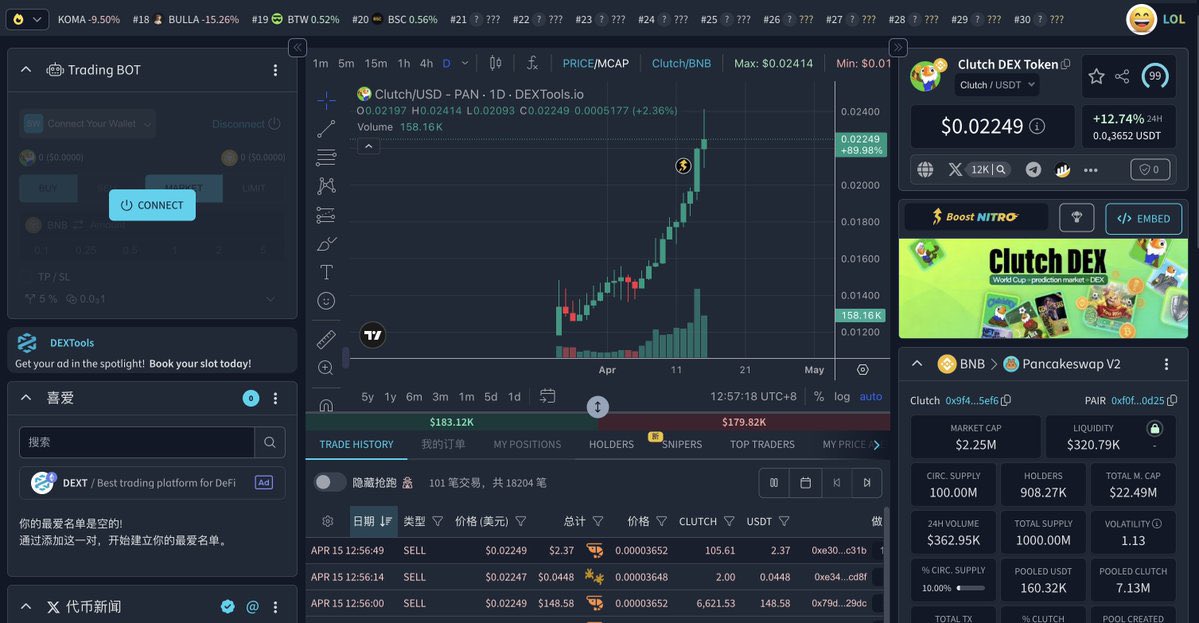This screenshot has height=623, width=1199.
Task: Open the token website globe icon
Action: (x=925, y=170)
